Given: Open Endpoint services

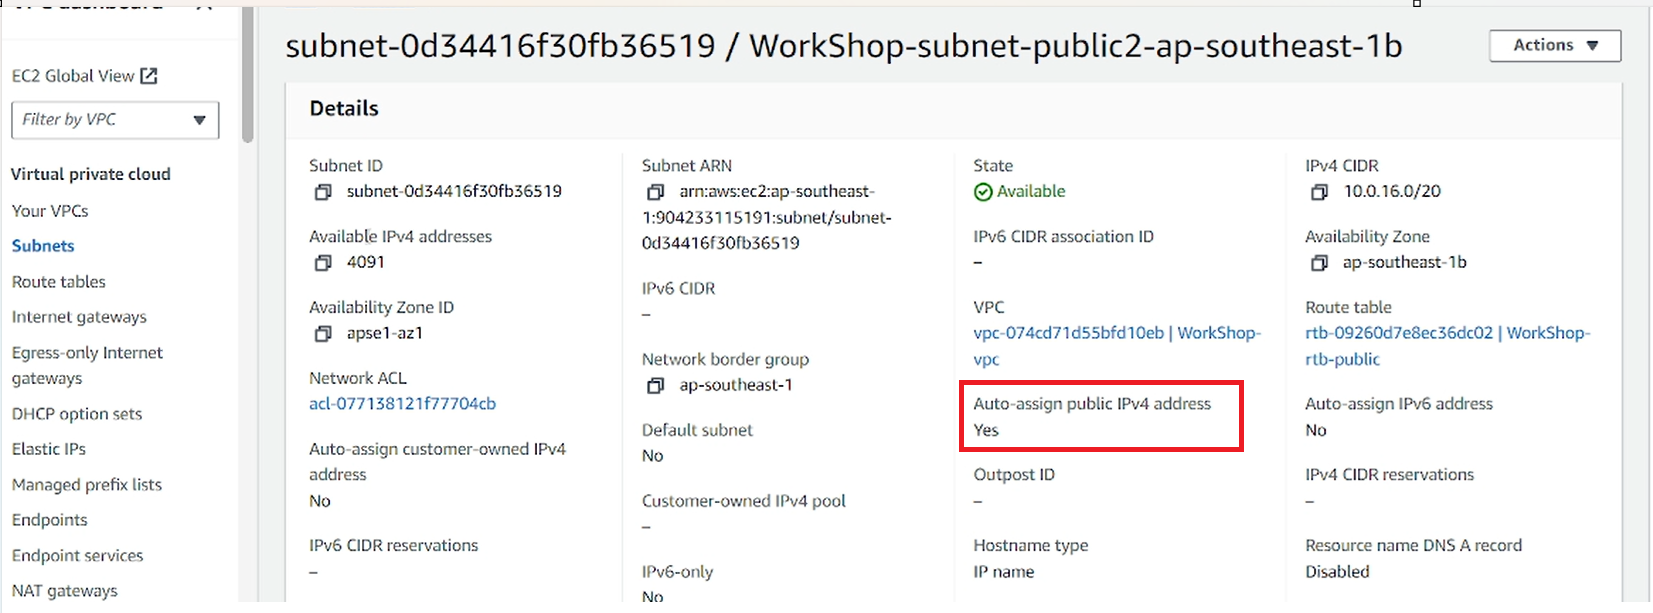Looking at the screenshot, I should [x=78, y=556].
